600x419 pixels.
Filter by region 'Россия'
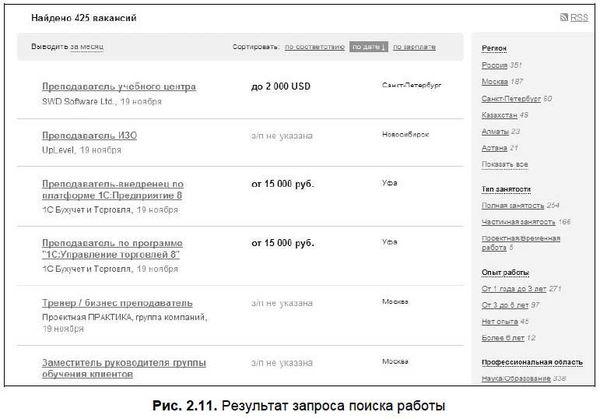494,65
